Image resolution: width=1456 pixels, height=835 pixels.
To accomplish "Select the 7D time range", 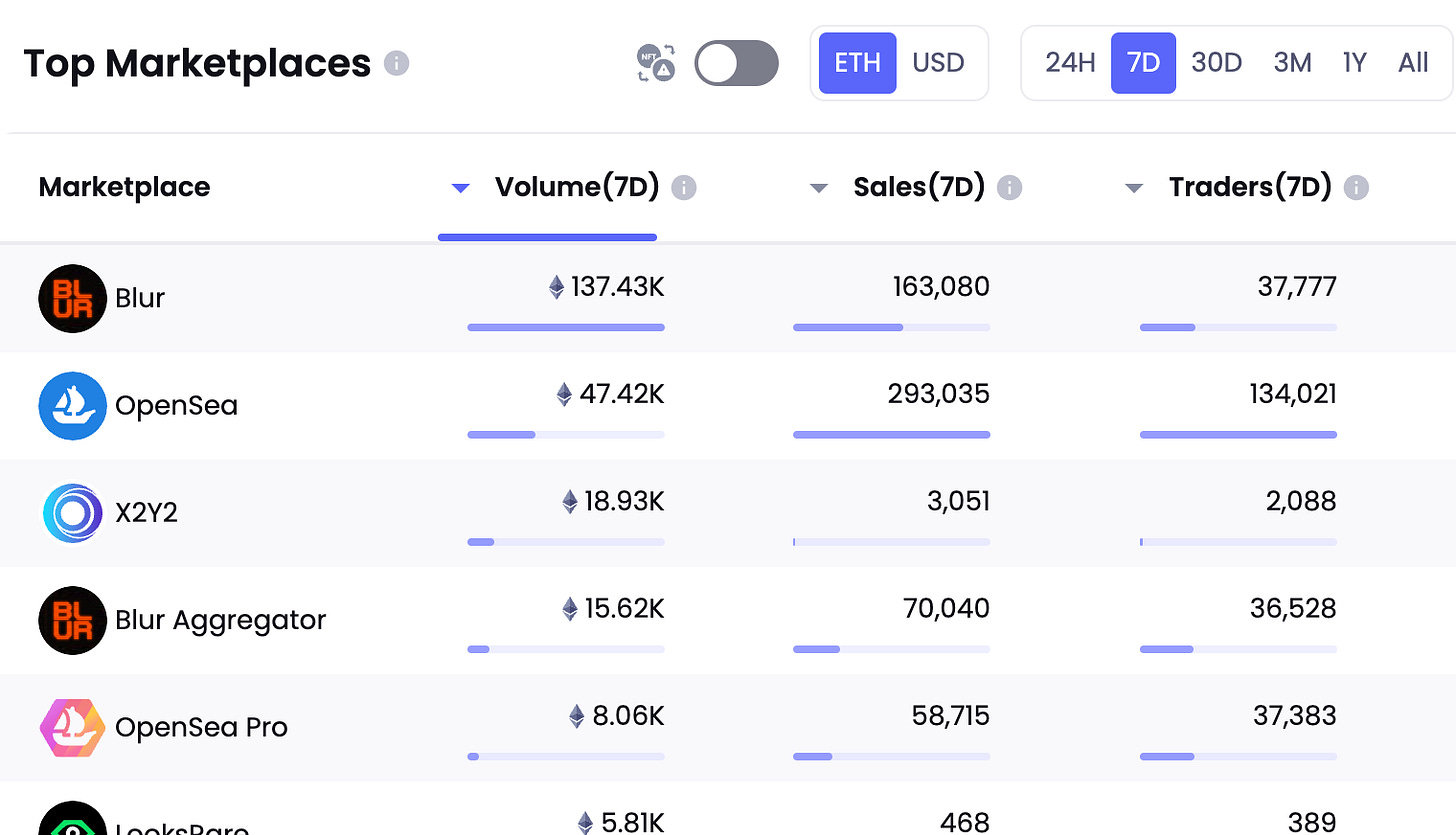I will tap(1143, 63).
